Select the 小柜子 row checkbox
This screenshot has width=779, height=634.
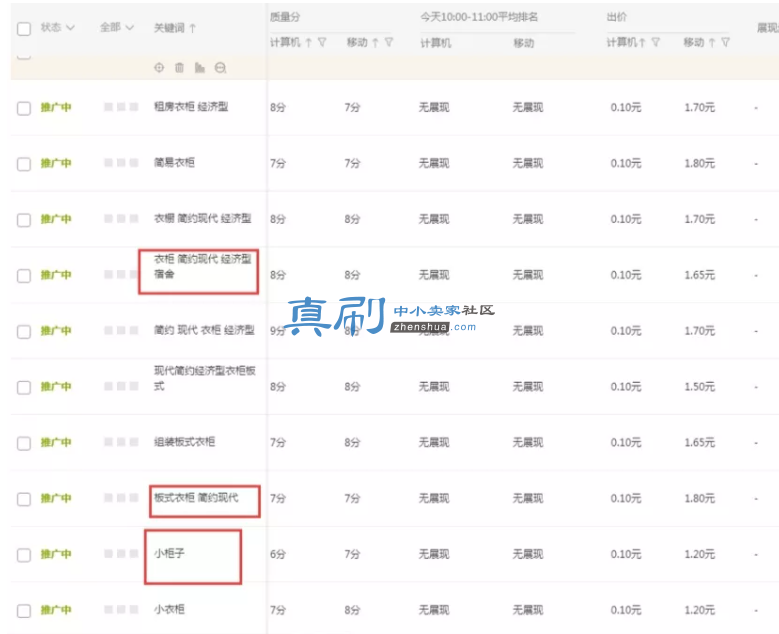(24, 555)
